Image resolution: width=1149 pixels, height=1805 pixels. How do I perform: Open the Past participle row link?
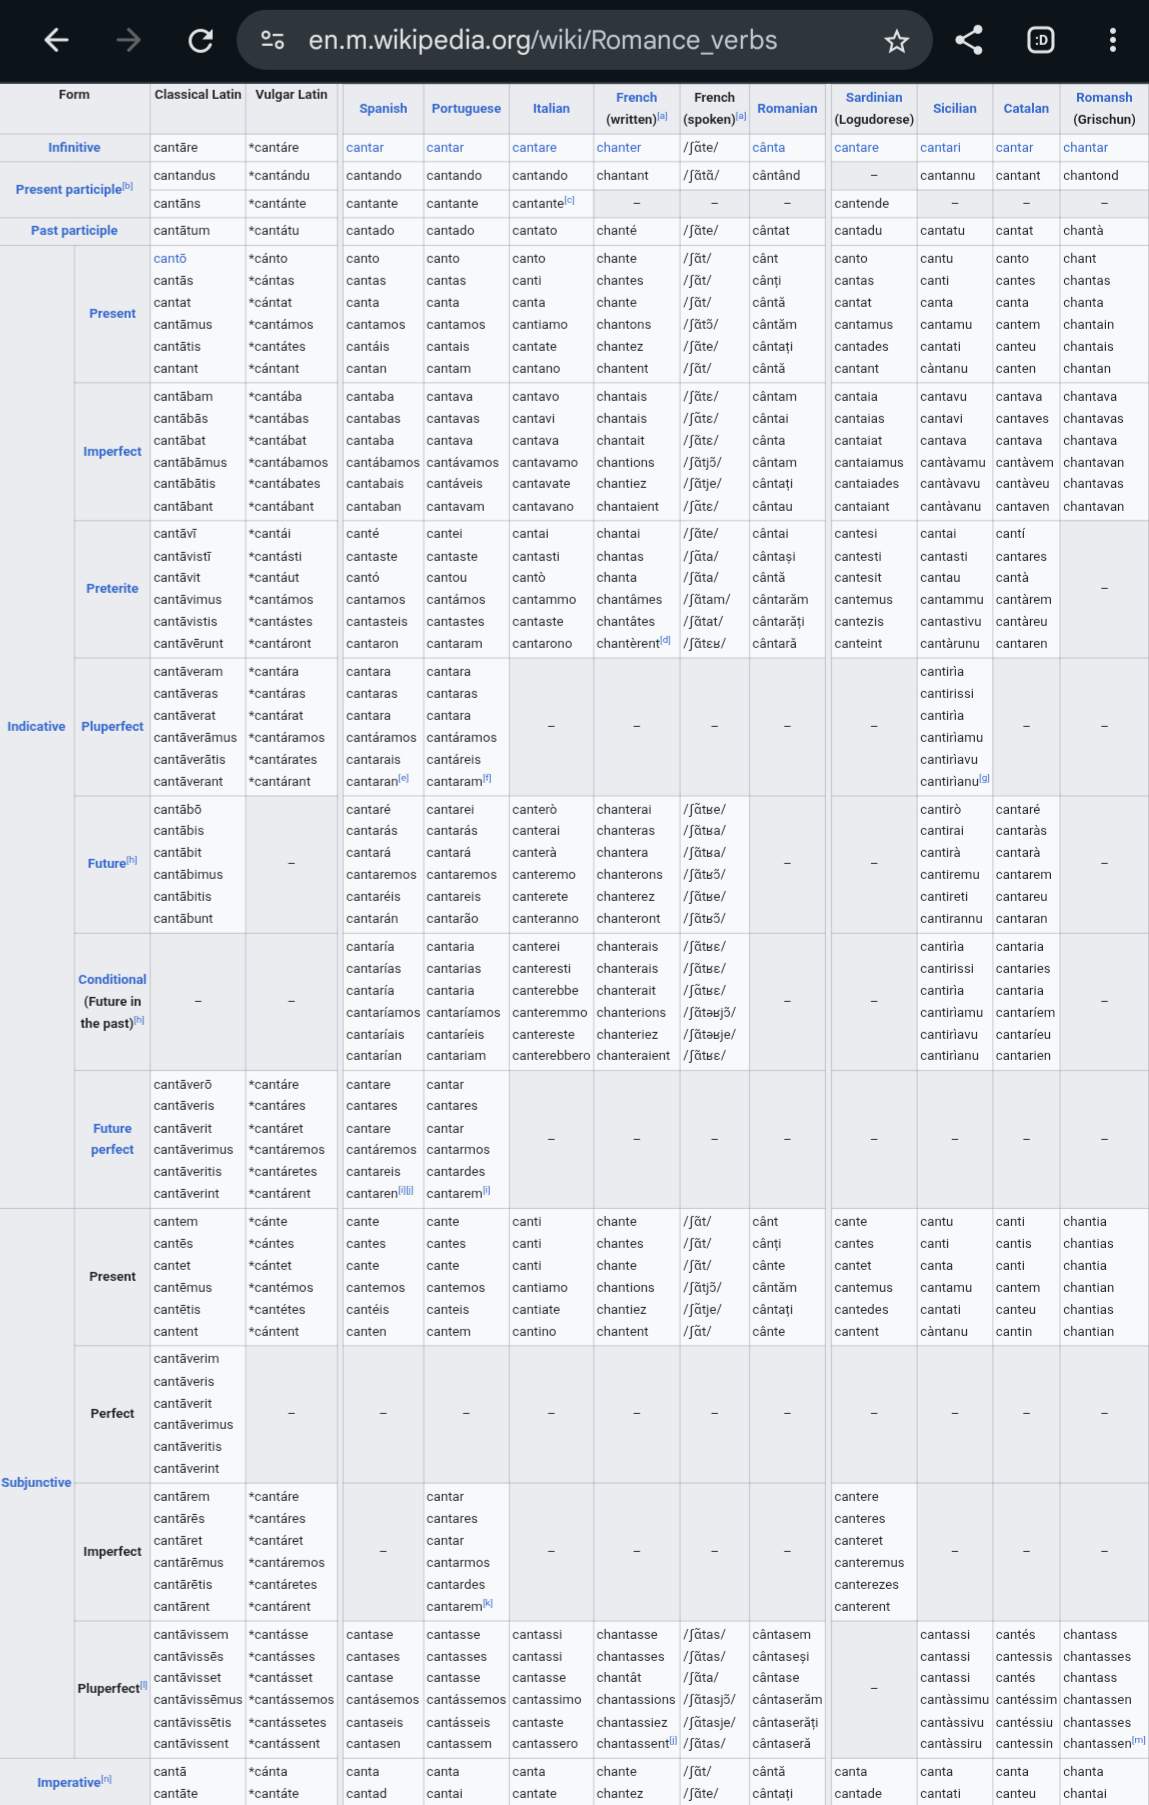click(x=74, y=230)
